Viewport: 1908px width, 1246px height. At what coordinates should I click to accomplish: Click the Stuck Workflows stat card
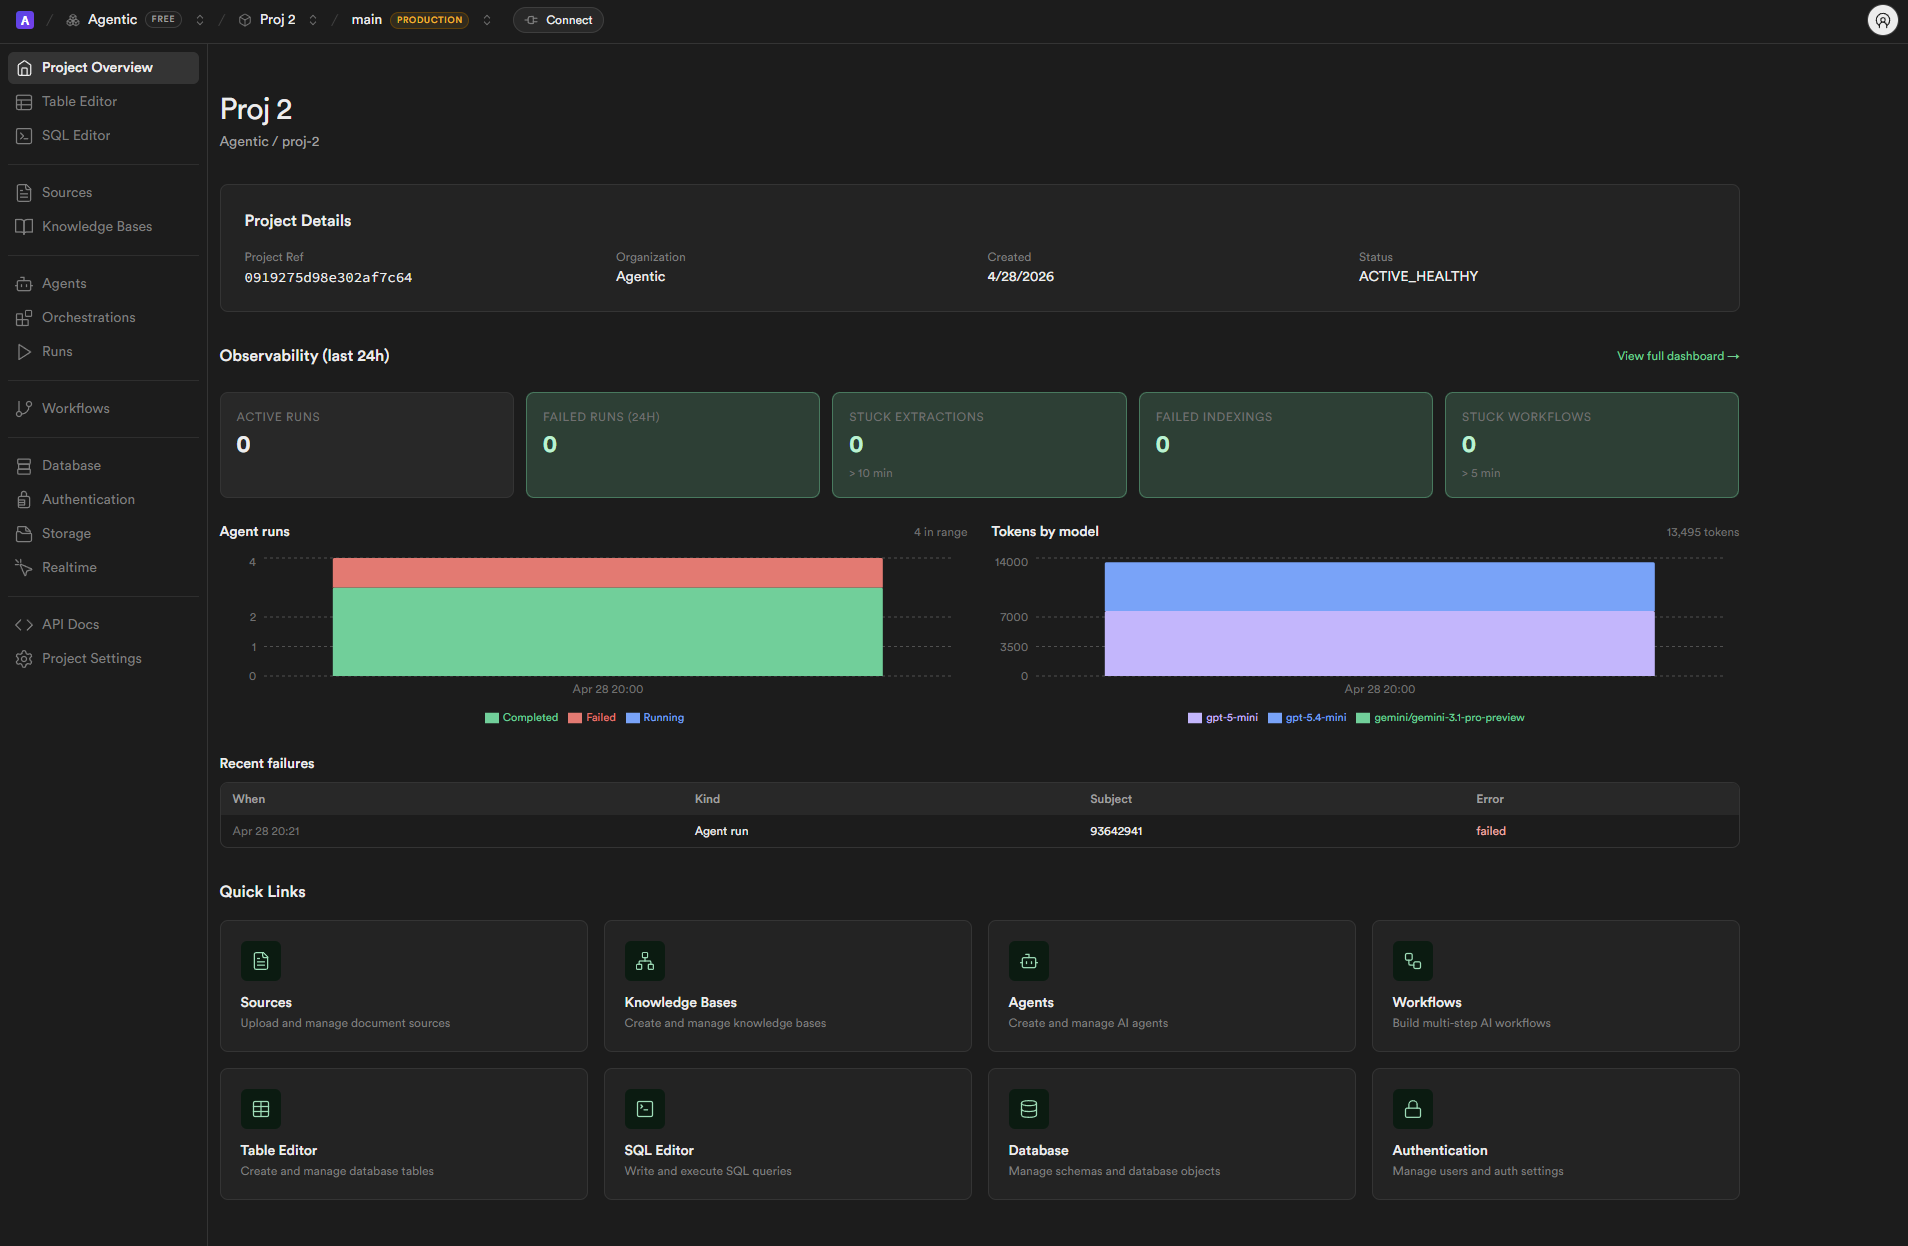(1592, 445)
